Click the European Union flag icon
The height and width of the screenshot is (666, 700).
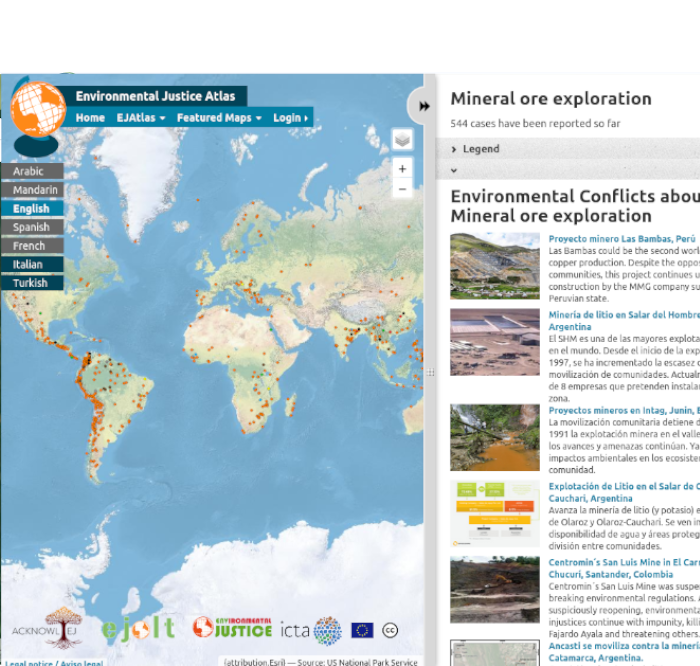362,630
